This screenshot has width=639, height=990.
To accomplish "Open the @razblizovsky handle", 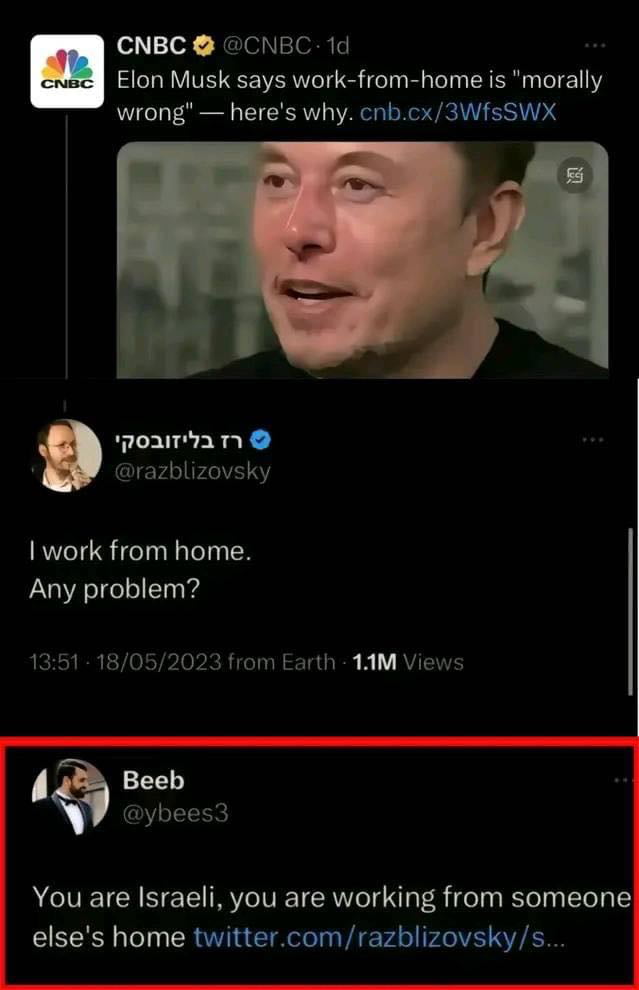I will coord(192,471).
